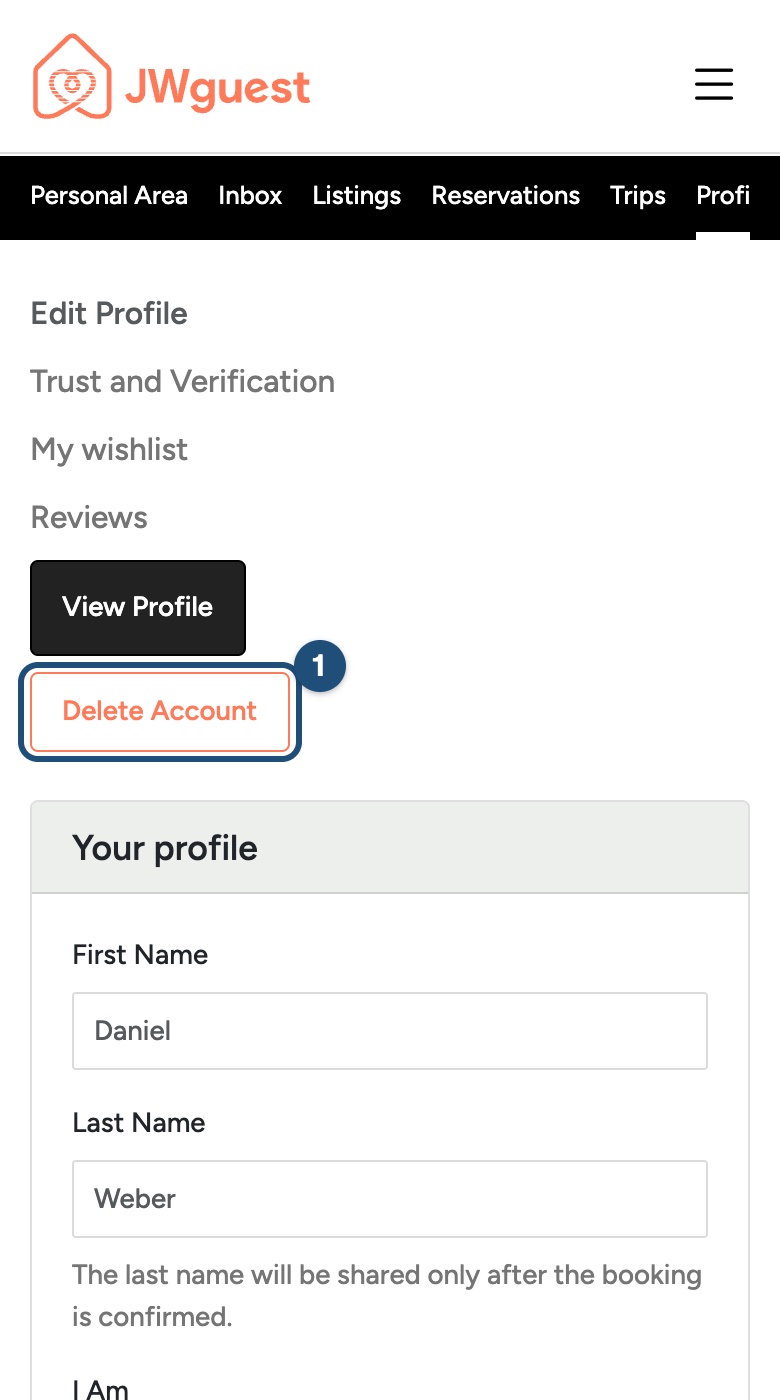780x1400 pixels.
Task: Open My wishlist
Action: [x=109, y=450]
